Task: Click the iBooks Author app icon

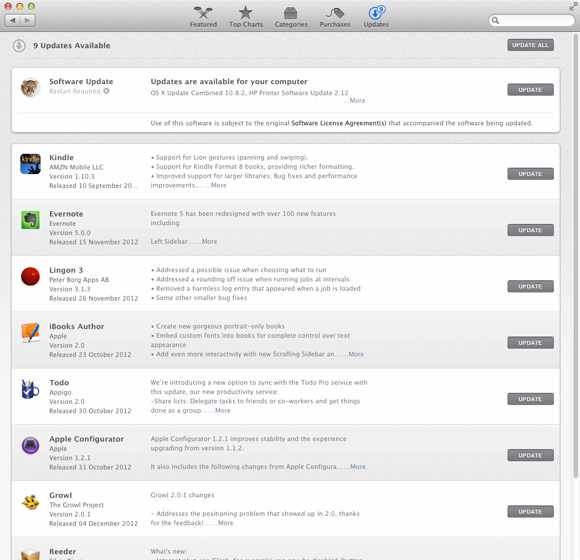Action: coord(30,333)
